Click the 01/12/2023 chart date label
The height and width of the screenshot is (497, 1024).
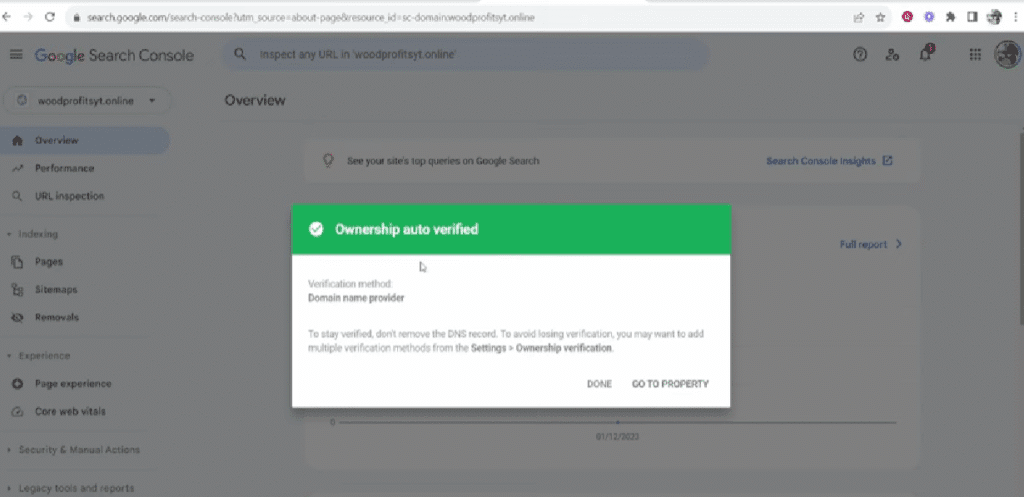[617, 436]
